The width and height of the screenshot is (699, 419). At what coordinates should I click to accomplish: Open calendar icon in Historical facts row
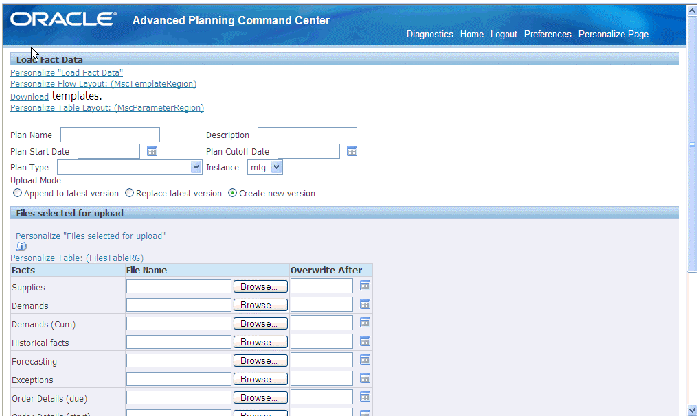365,341
